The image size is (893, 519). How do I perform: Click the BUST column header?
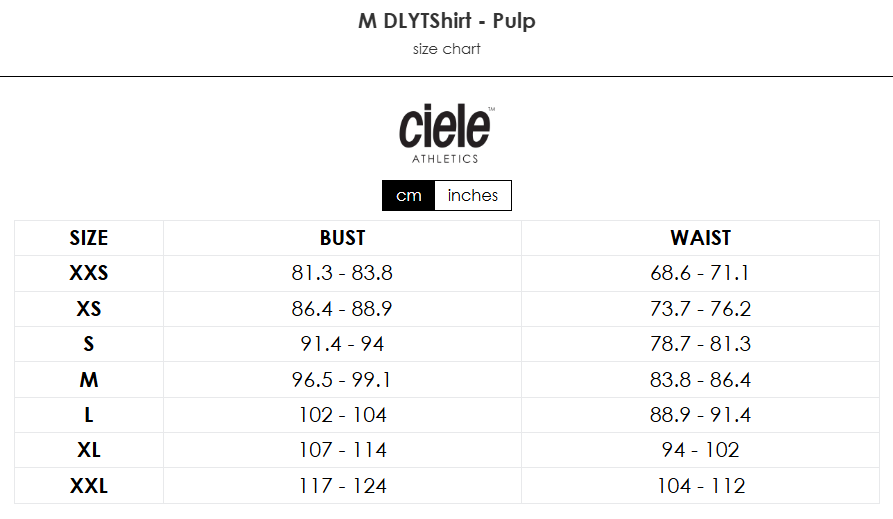[x=342, y=238]
